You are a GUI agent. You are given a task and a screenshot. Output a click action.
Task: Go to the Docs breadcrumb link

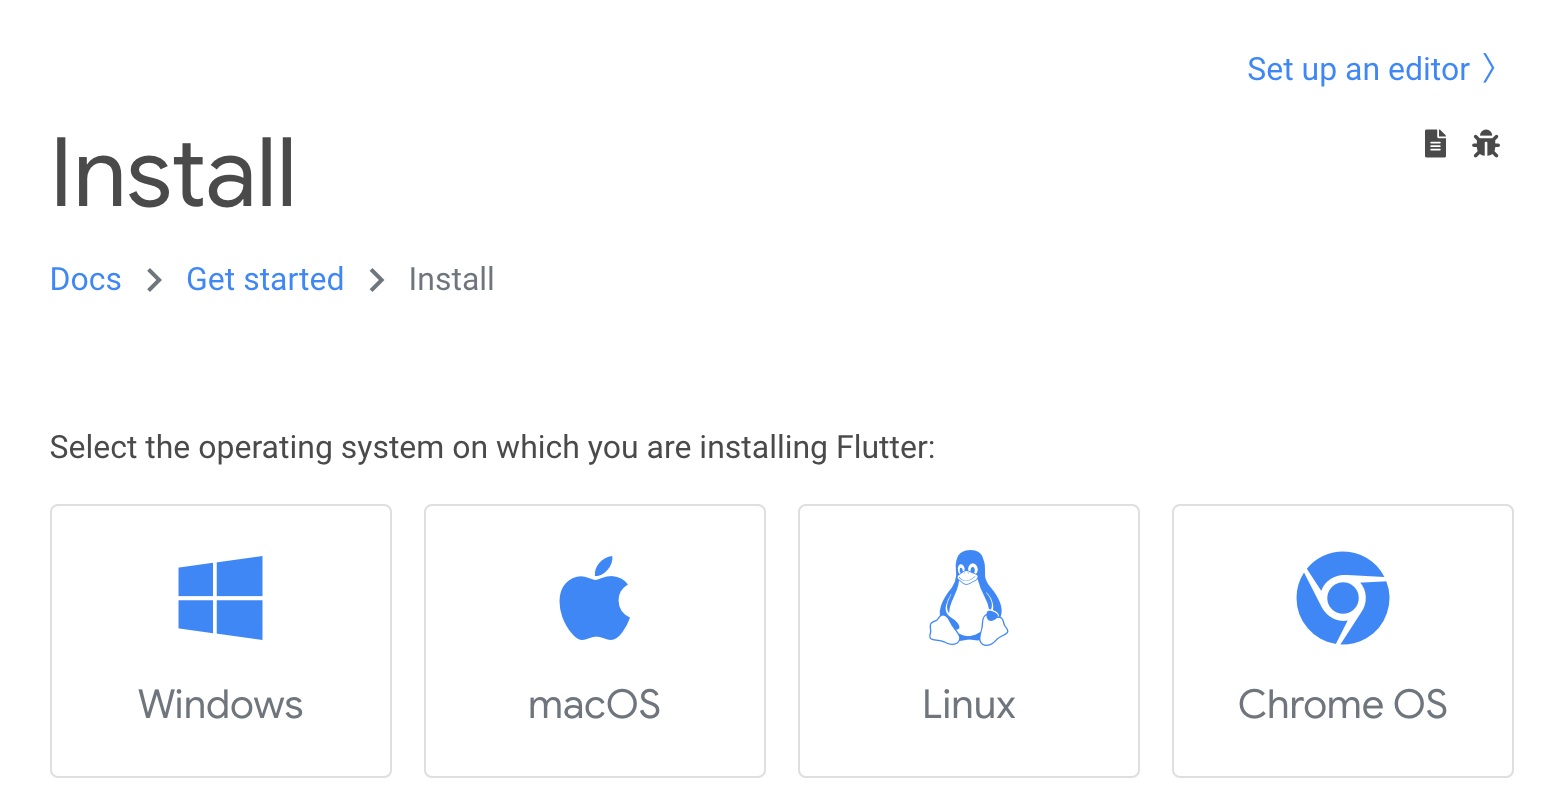(86, 279)
